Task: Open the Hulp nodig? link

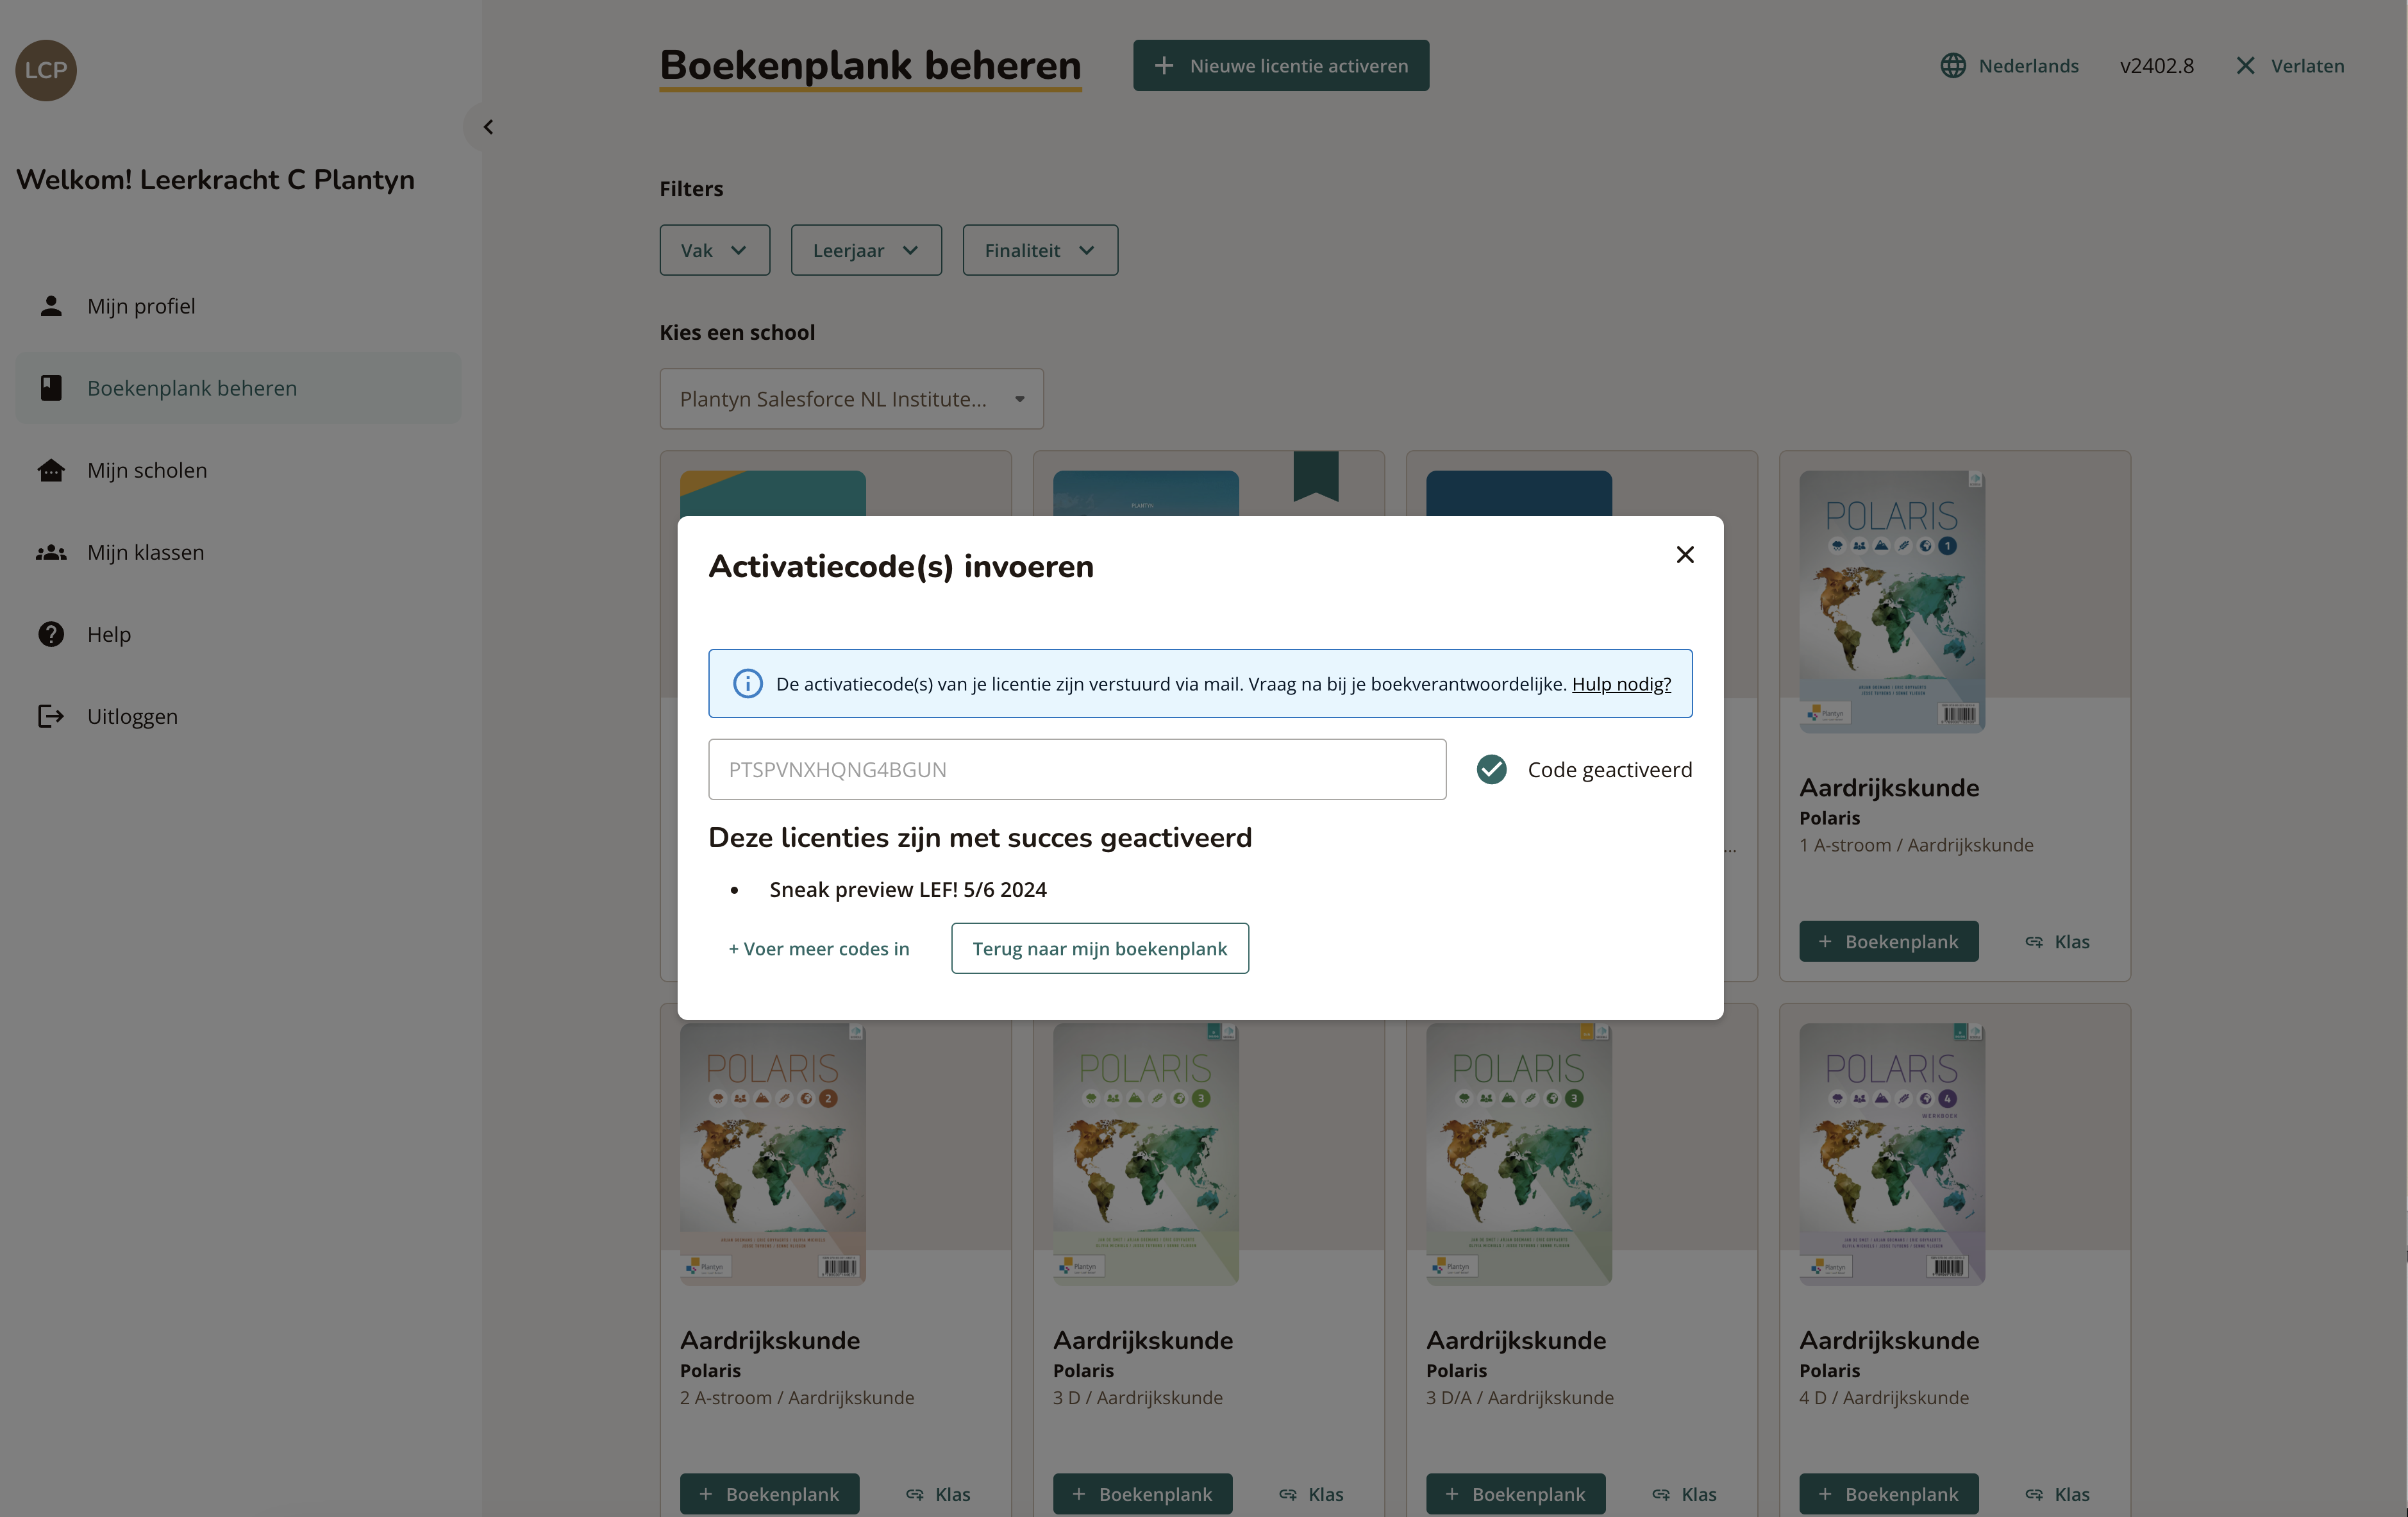Action: pyautogui.click(x=1621, y=684)
